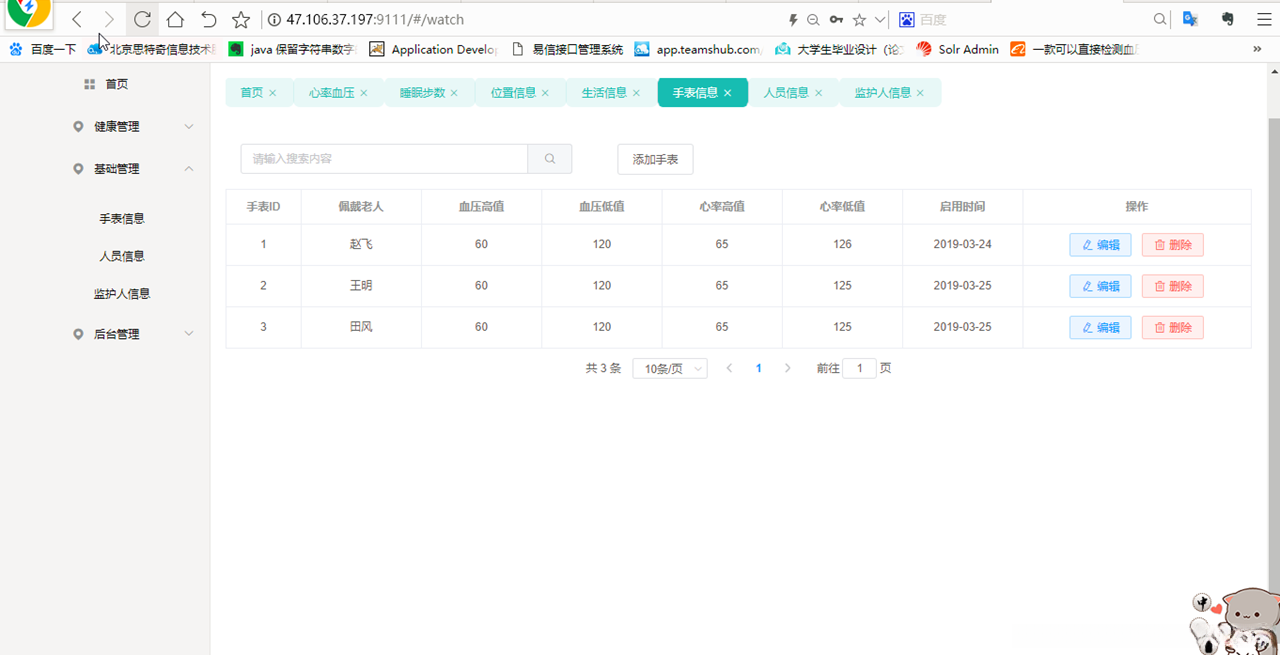
Task: Select the 首页 dashboard grid icon in sidebar
Action: coord(89,83)
